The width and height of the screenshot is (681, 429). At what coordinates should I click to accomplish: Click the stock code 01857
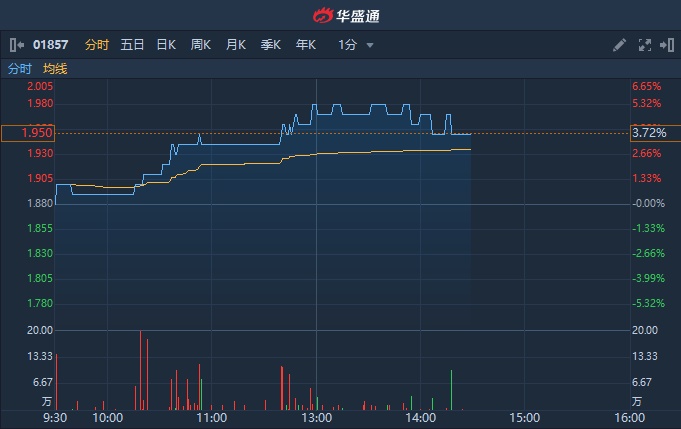pos(49,45)
